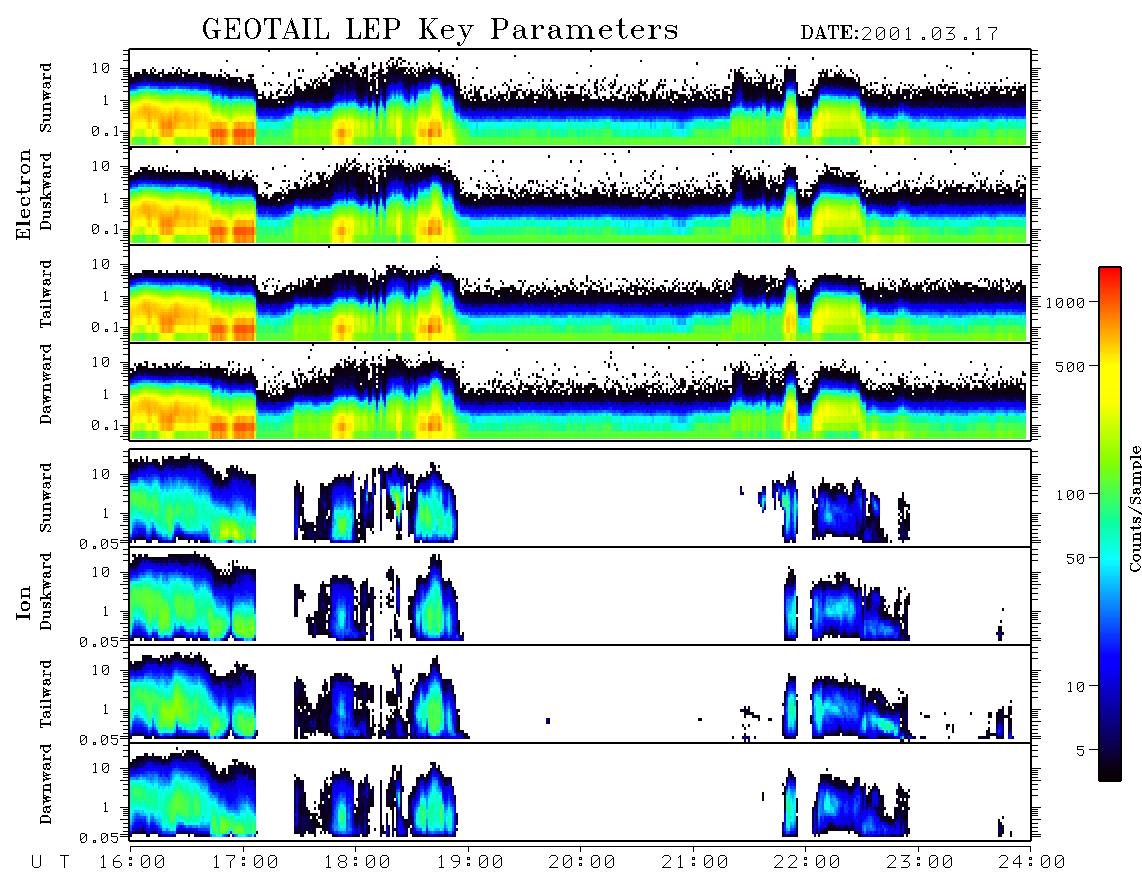Click inside the Electron Sunward spectrogram panel
This screenshot has height=880, width=1142.
pyautogui.click(x=580, y=98)
